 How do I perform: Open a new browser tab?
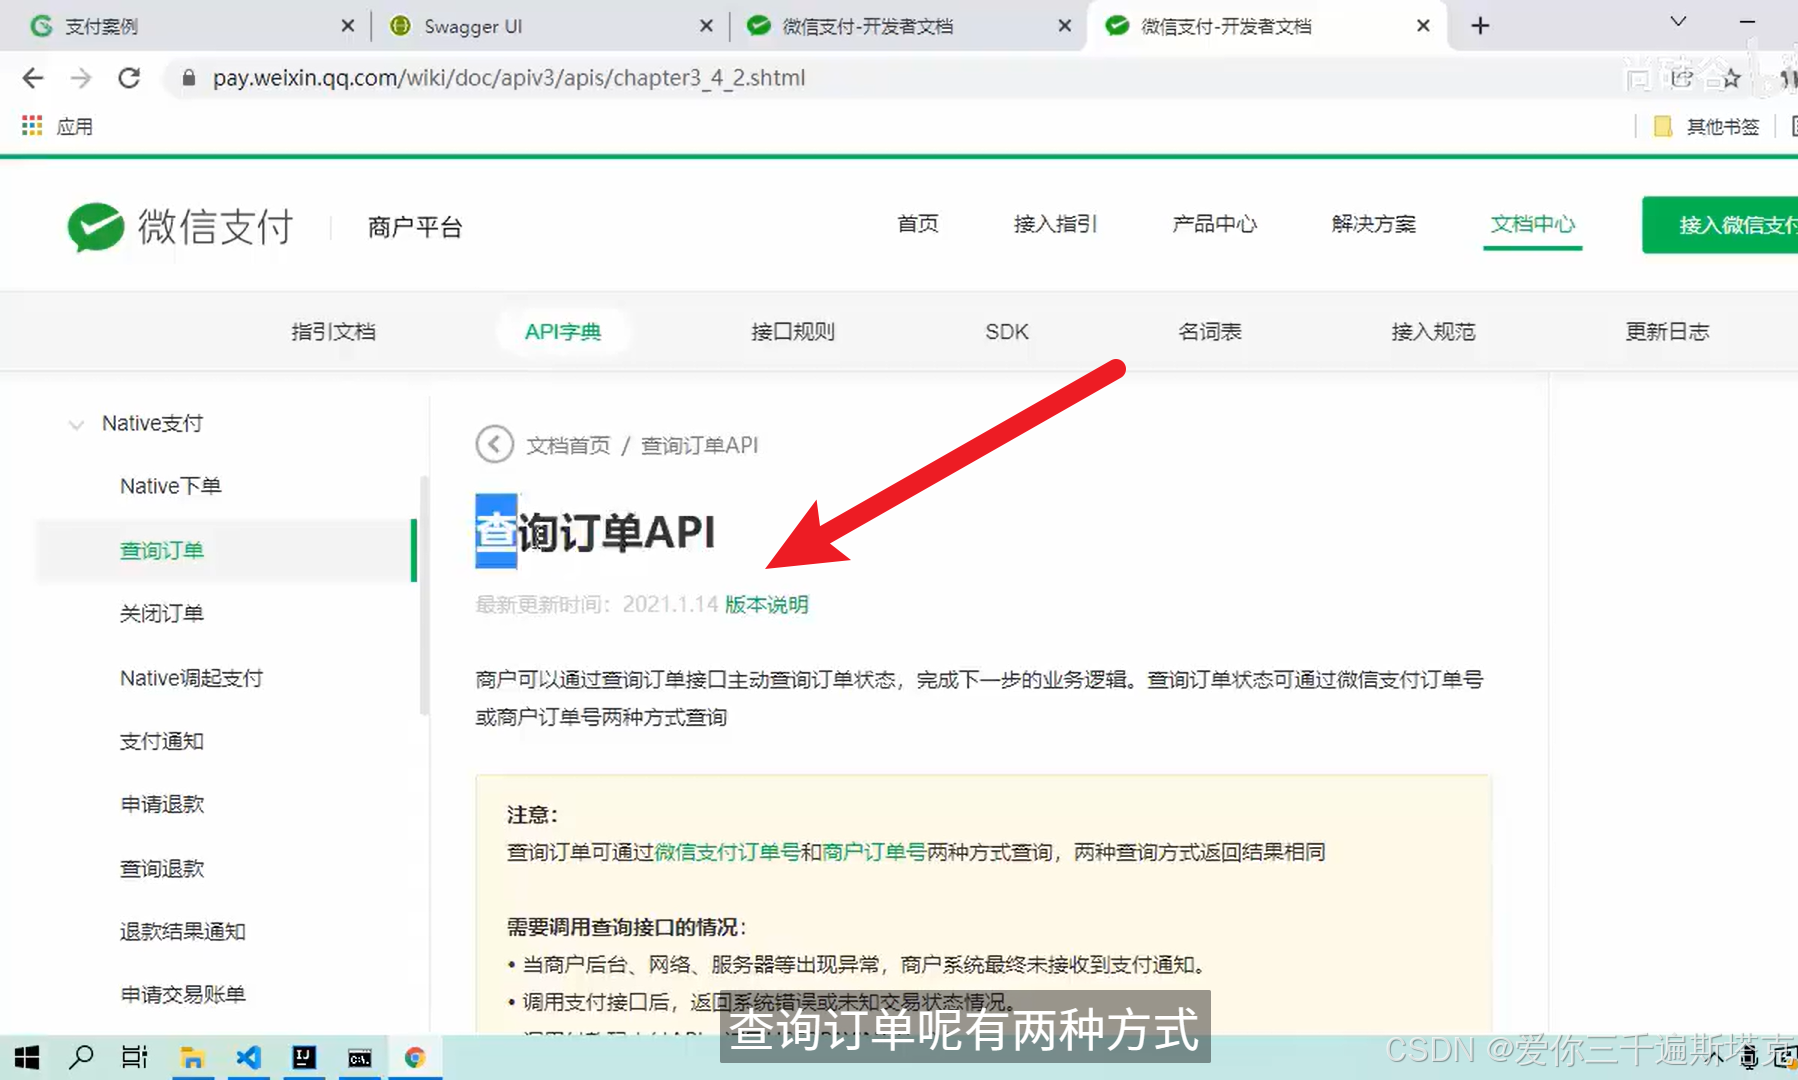[1480, 26]
